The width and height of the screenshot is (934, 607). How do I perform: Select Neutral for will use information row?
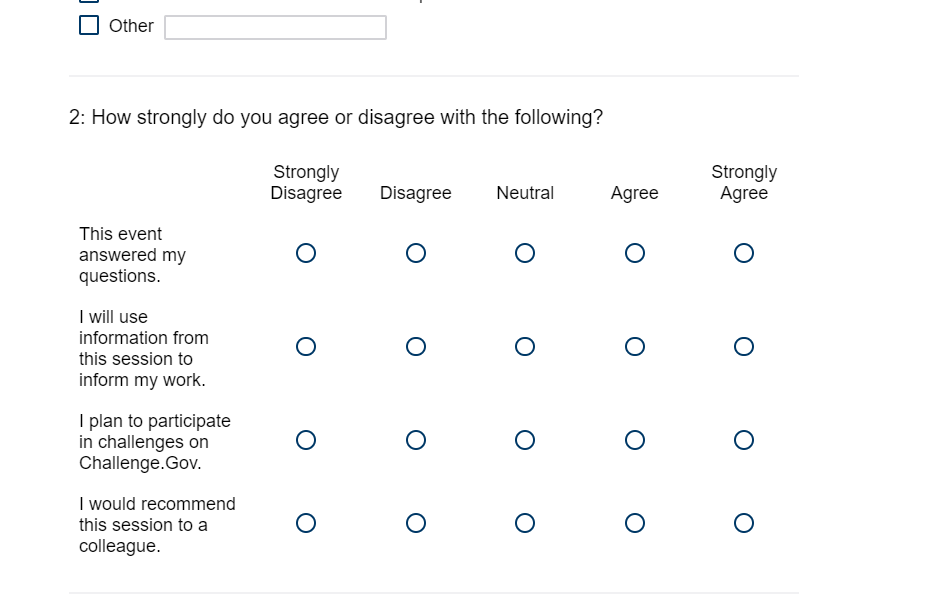click(525, 347)
